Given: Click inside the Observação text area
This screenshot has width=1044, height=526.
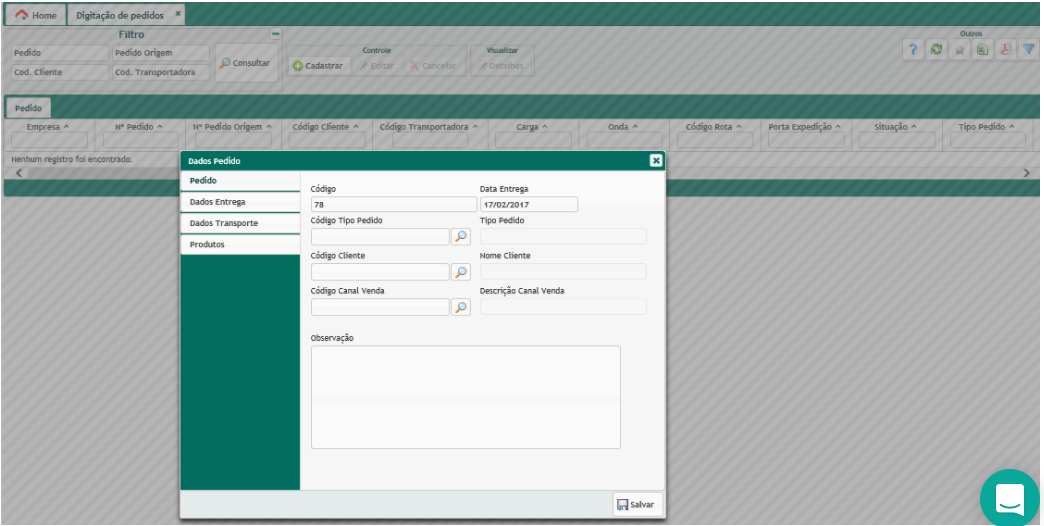Looking at the screenshot, I should 465,397.
